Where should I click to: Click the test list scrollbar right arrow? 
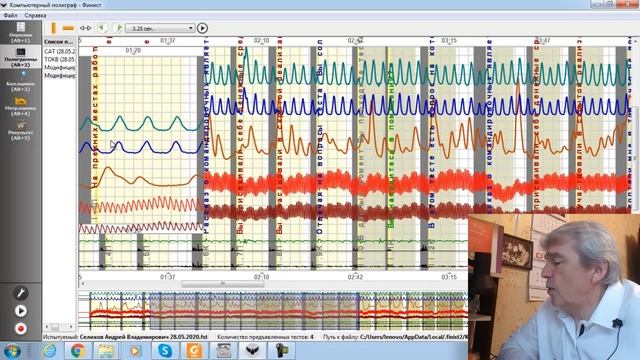point(71,327)
